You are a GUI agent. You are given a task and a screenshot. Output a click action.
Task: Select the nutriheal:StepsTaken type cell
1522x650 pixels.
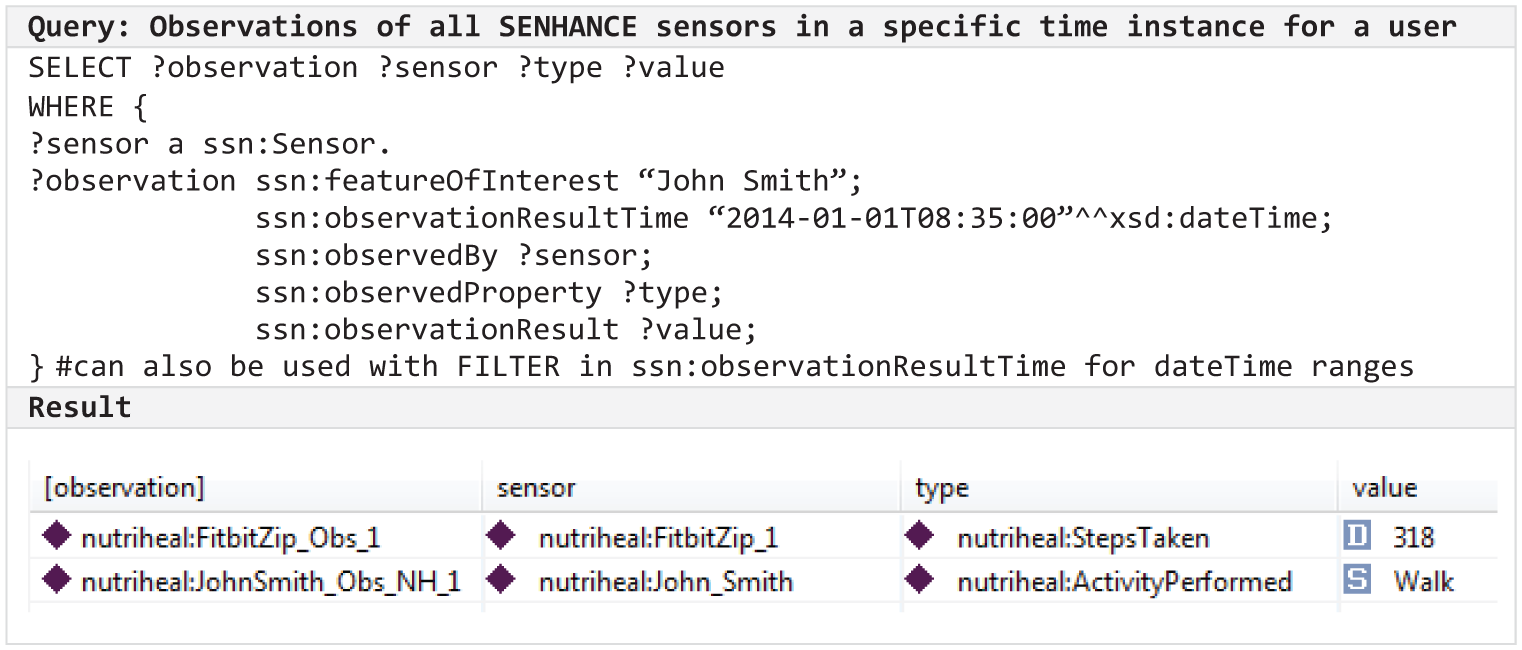(x=1119, y=537)
